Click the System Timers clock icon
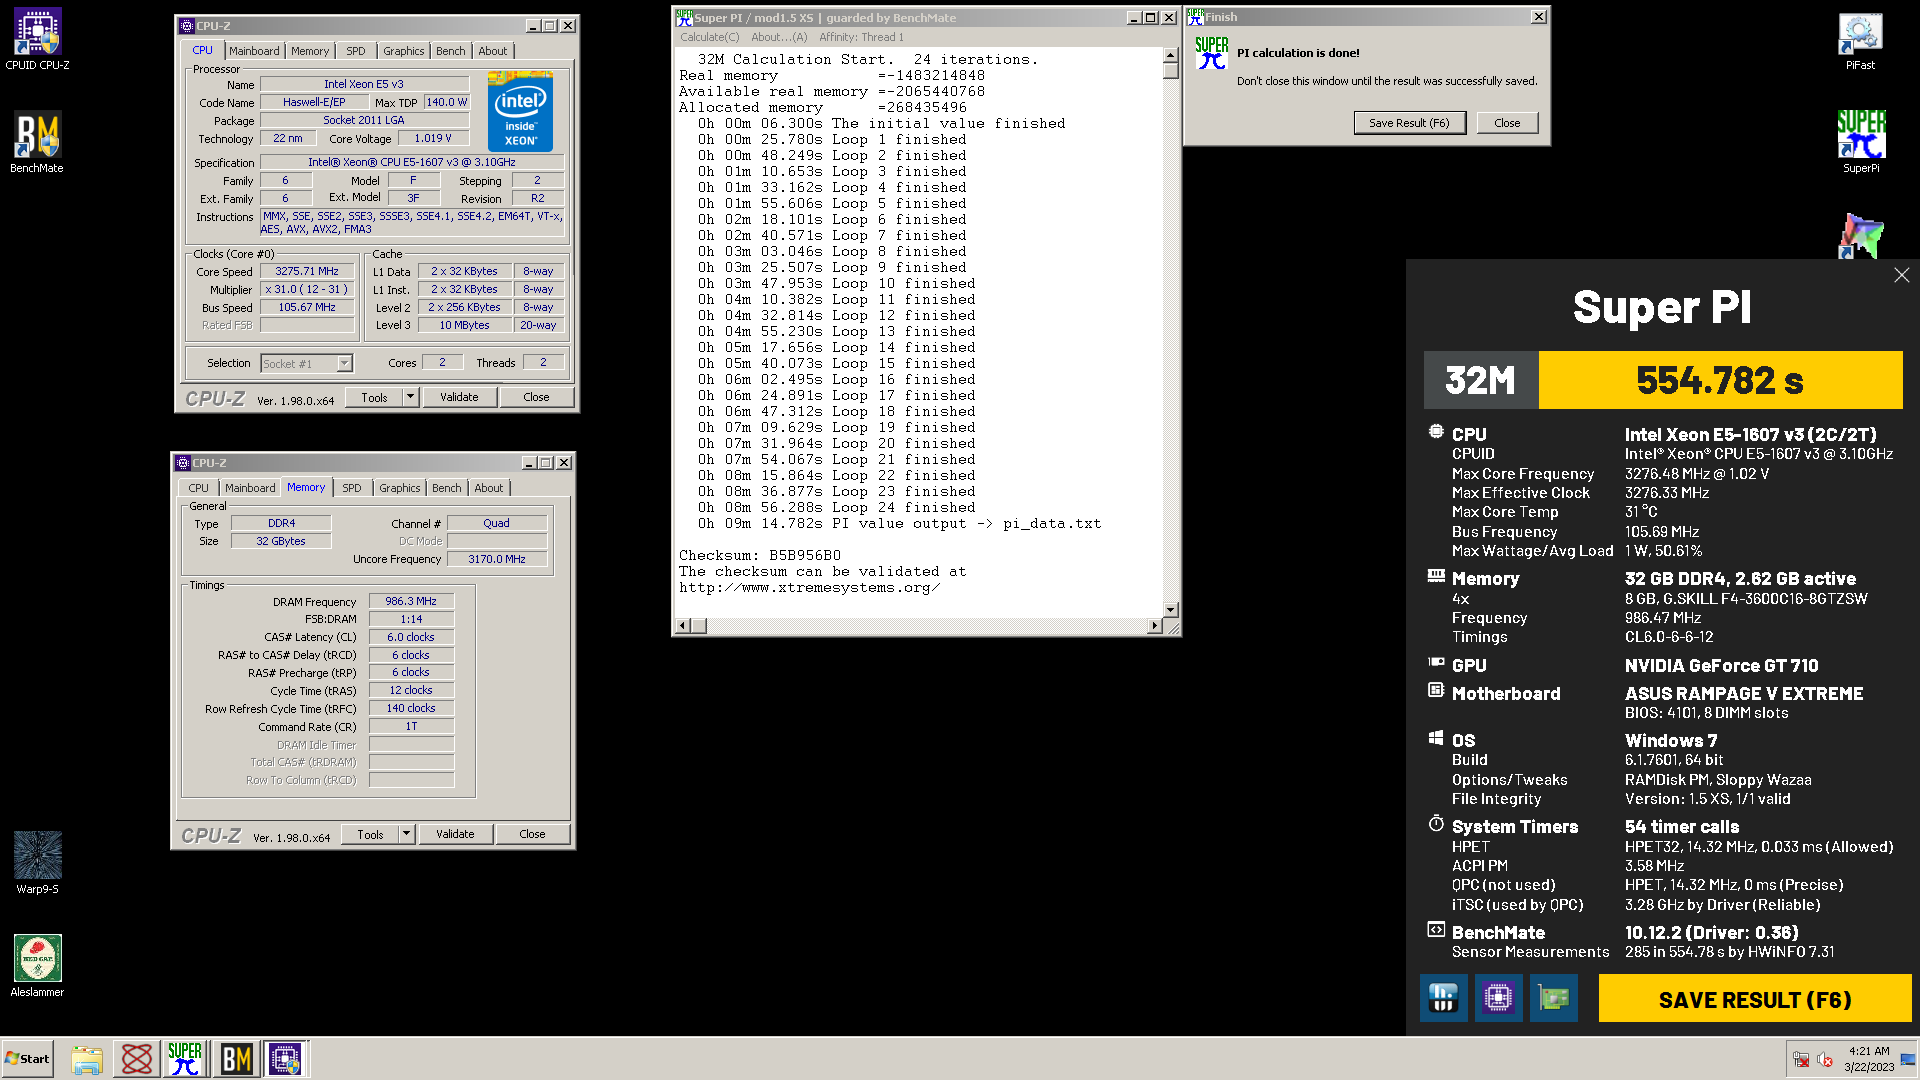This screenshot has height=1080, width=1920. point(1436,824)
